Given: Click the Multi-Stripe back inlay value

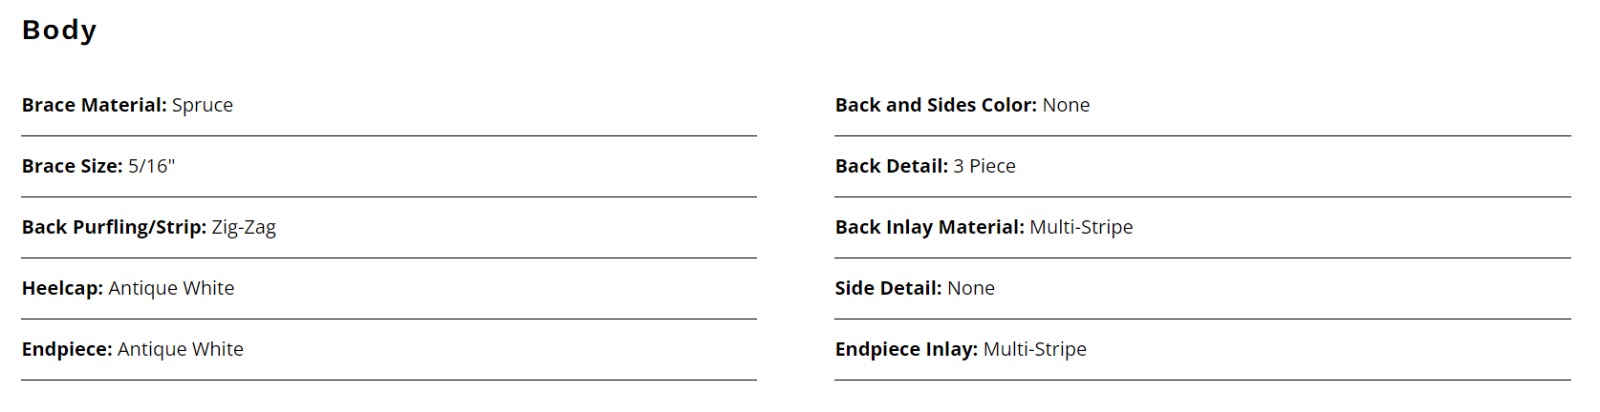Looking at the screenshot, I should [1081, 227].
